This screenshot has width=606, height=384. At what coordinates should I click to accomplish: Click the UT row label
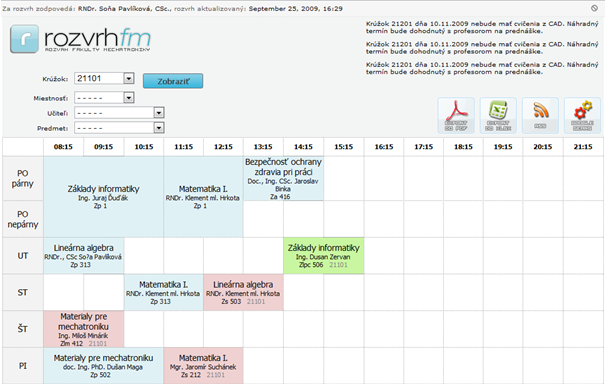23,256
